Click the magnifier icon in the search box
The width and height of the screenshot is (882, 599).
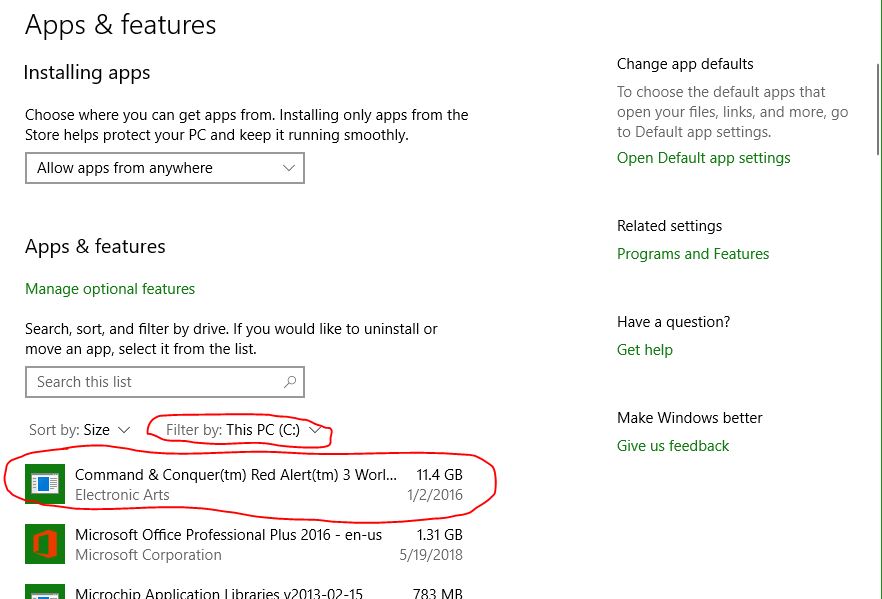[290, 382]
